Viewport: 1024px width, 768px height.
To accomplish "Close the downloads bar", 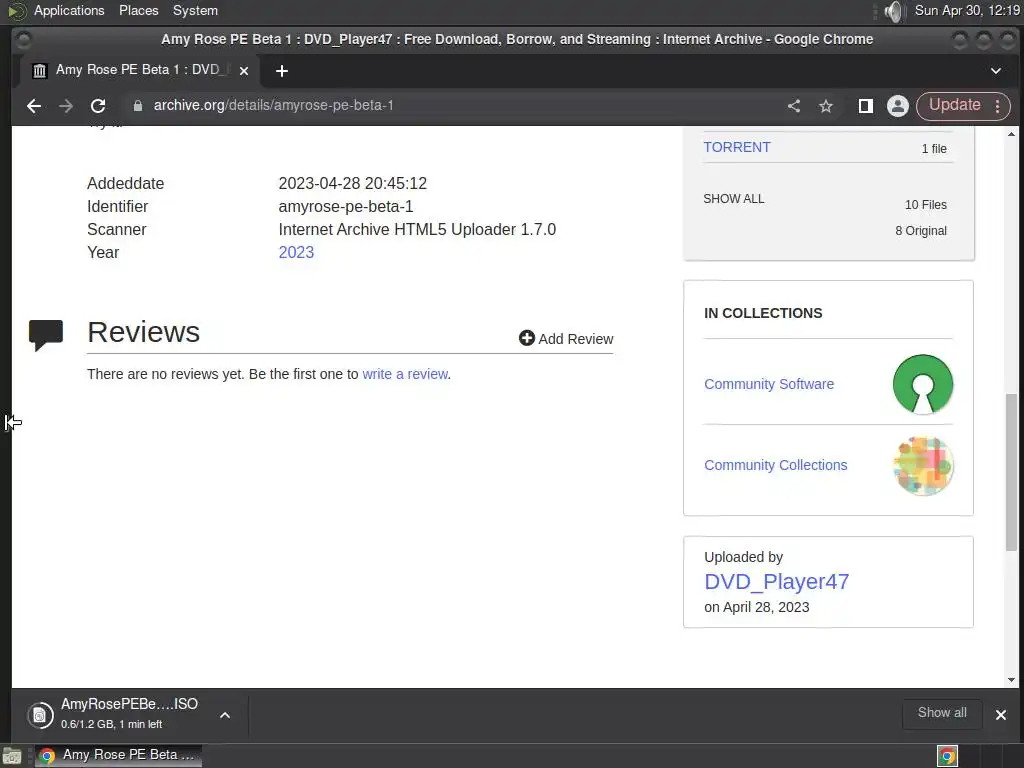I will pyautogui.click(x=1000, y=715).
